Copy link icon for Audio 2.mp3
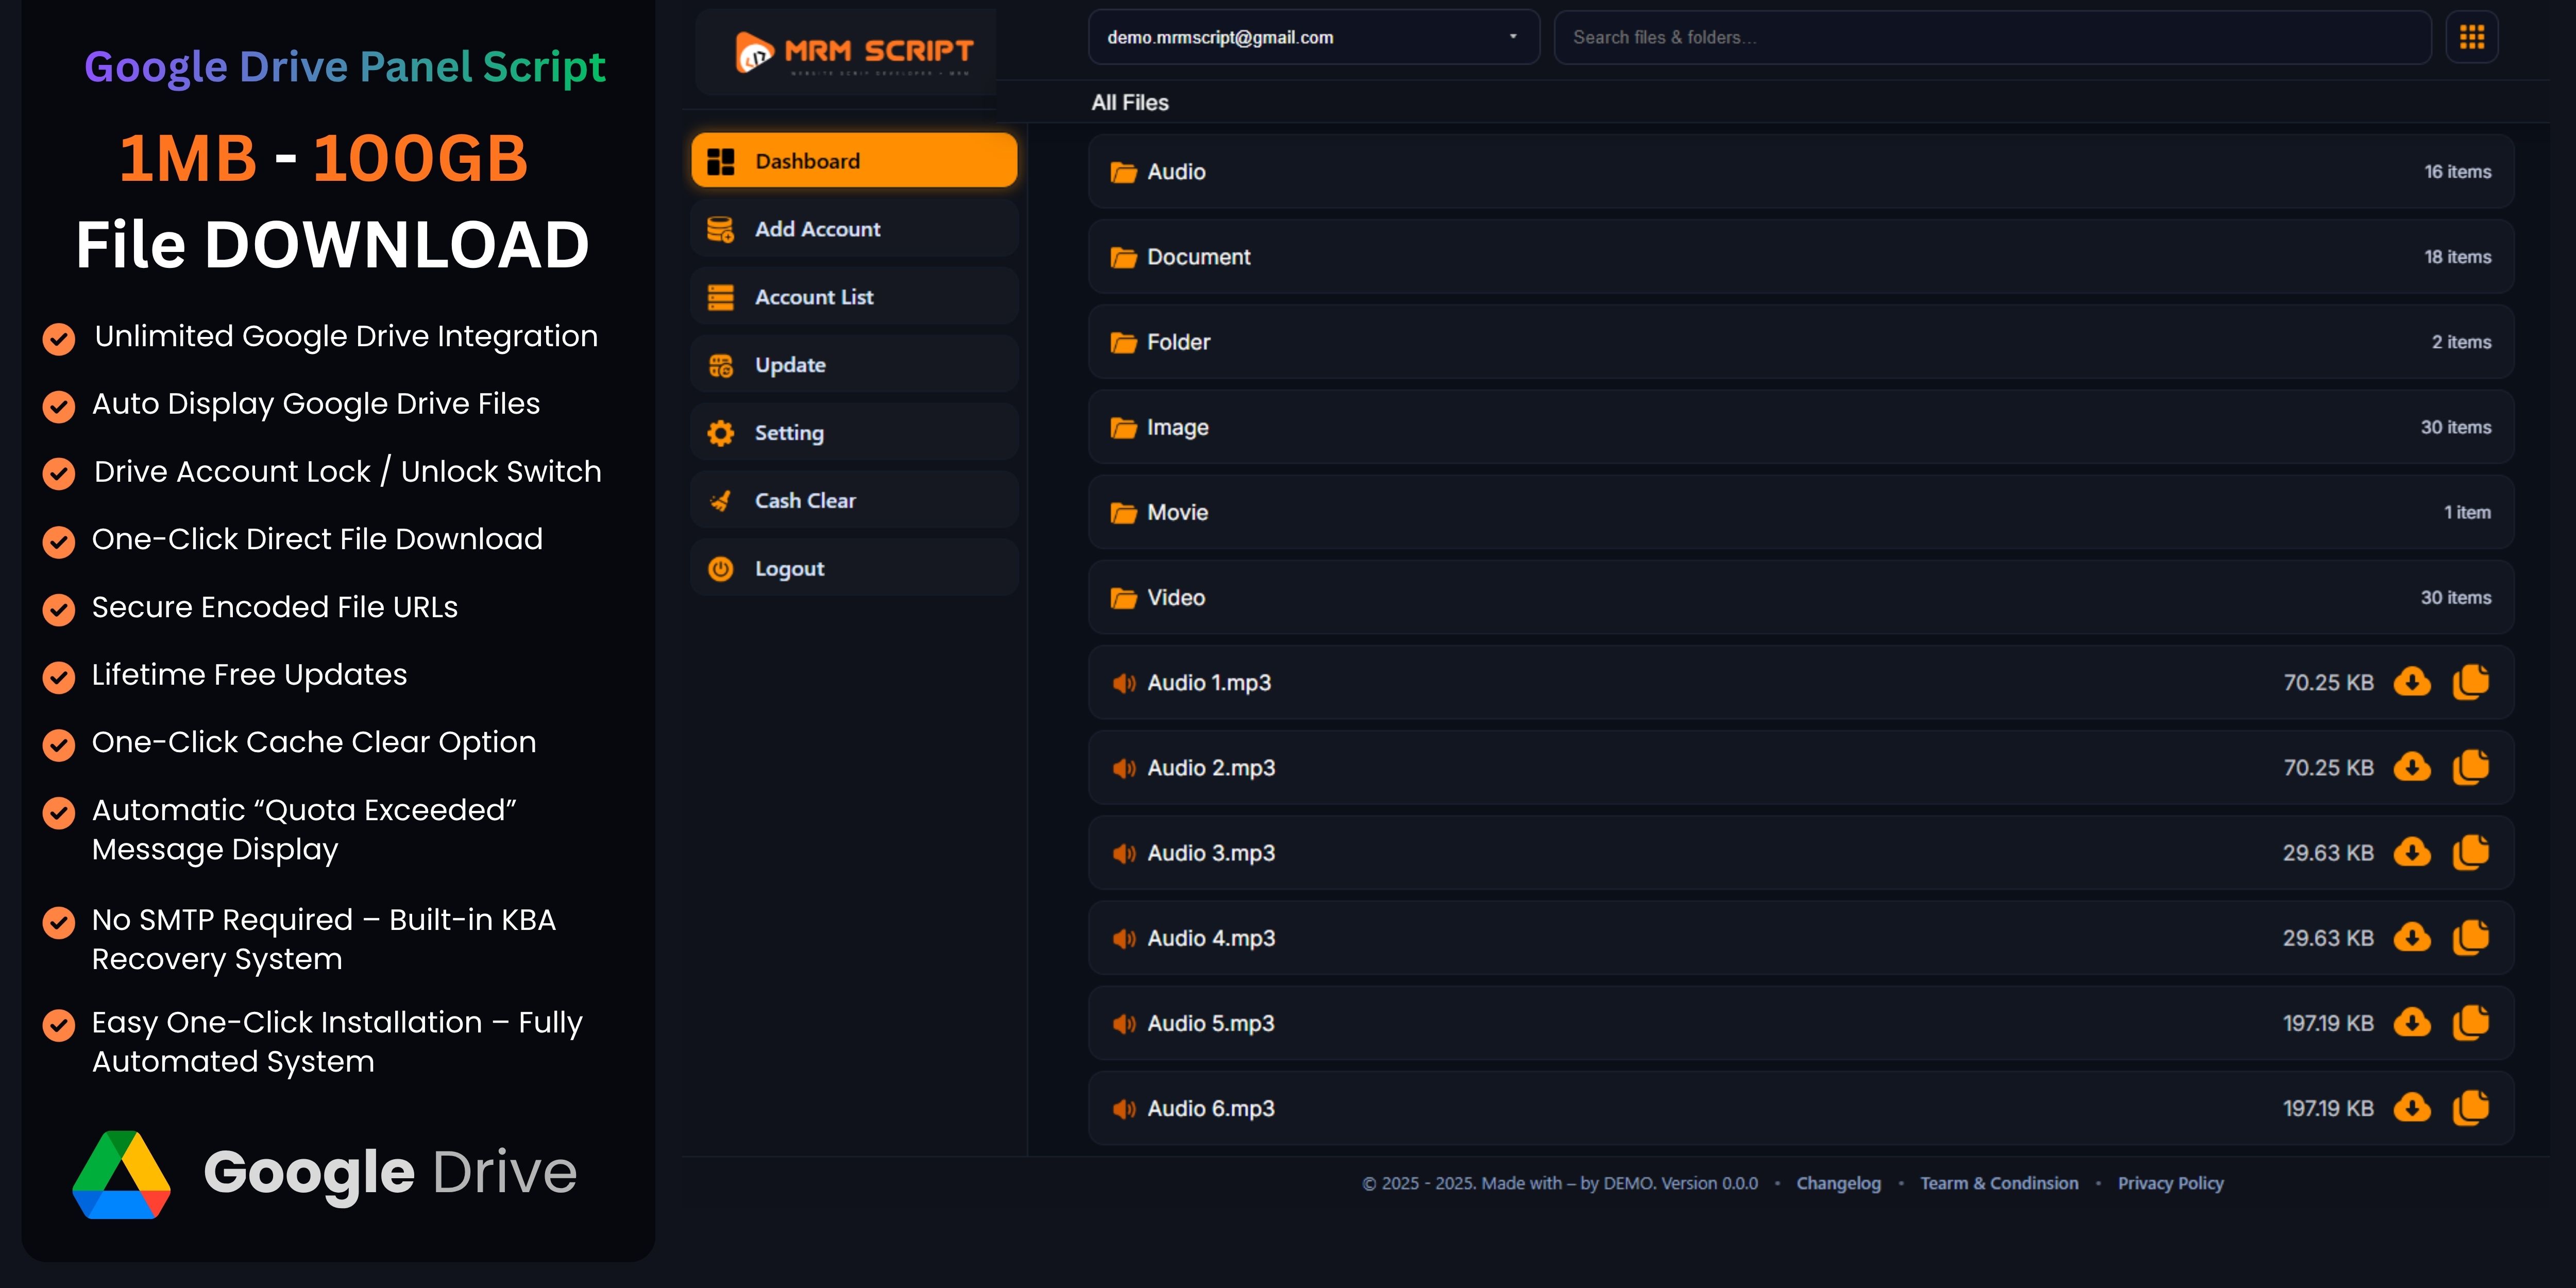The image size is (2576, 1288). 2470,767
